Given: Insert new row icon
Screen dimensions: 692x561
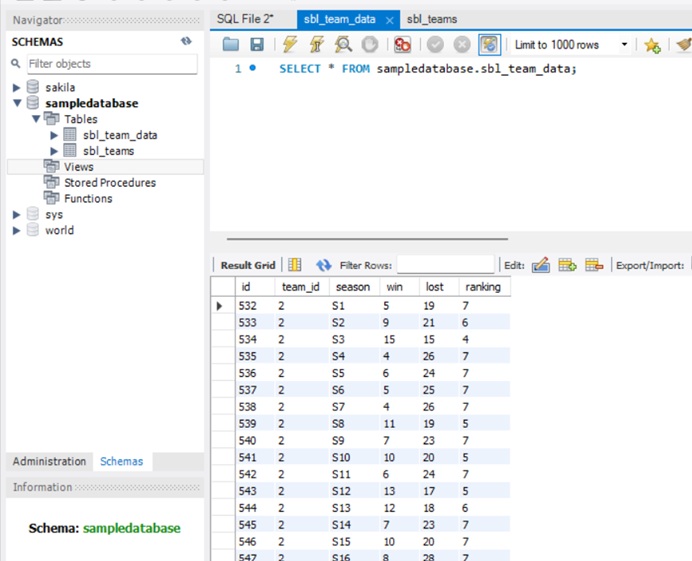Looking at the screenshot, I should click(x=567, y=265).
